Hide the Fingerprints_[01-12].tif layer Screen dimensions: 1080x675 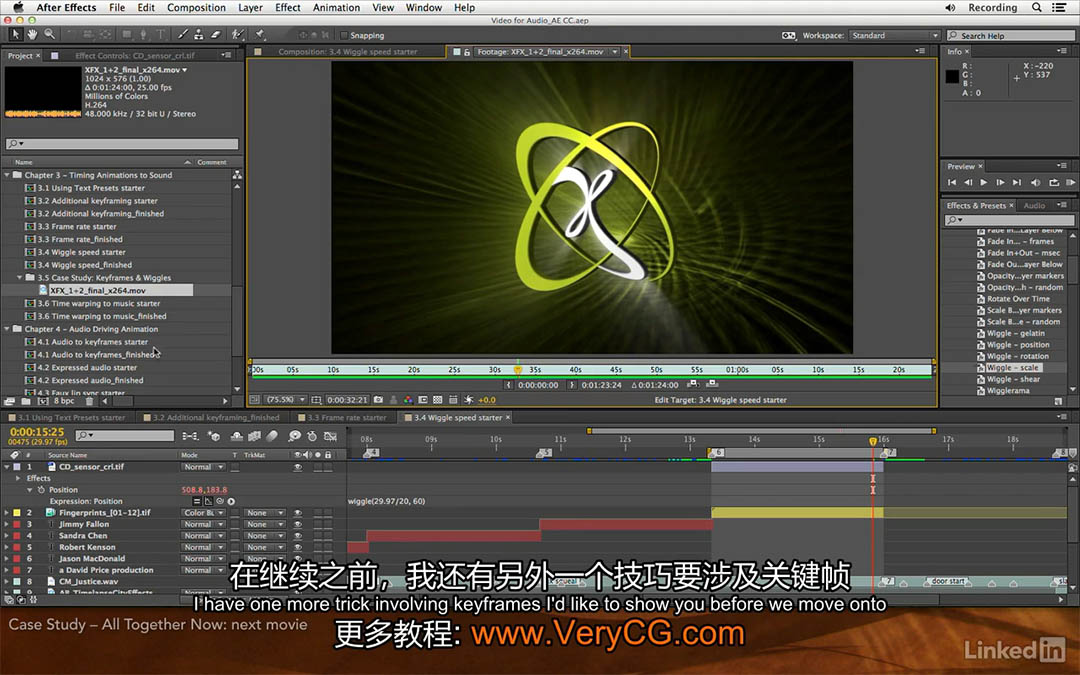coord(298,513)
